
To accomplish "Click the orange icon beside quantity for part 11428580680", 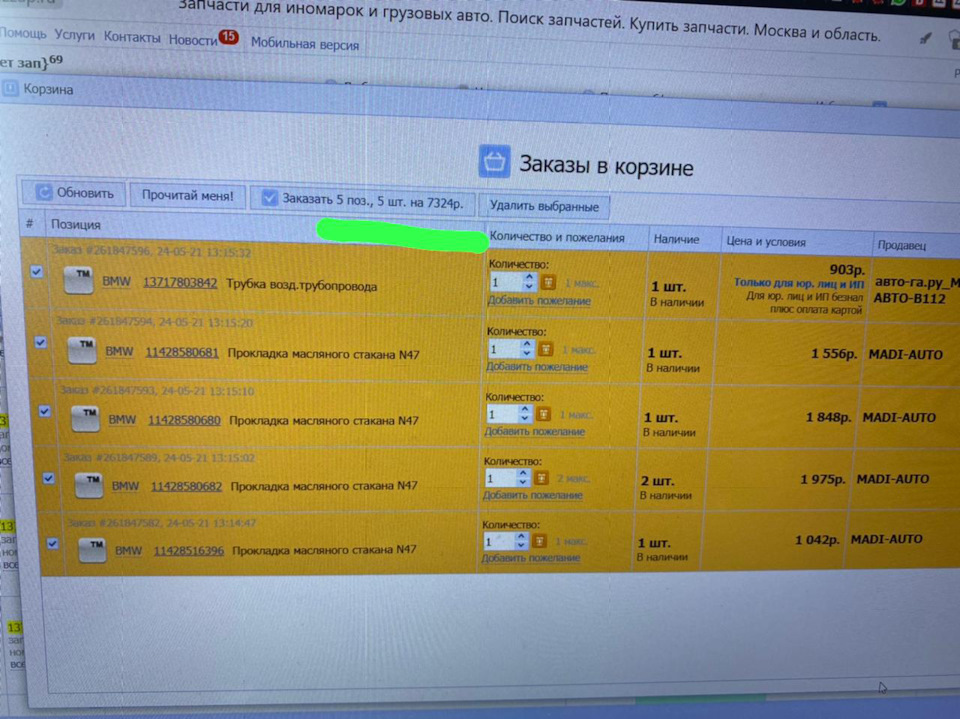I will [543, 414].
